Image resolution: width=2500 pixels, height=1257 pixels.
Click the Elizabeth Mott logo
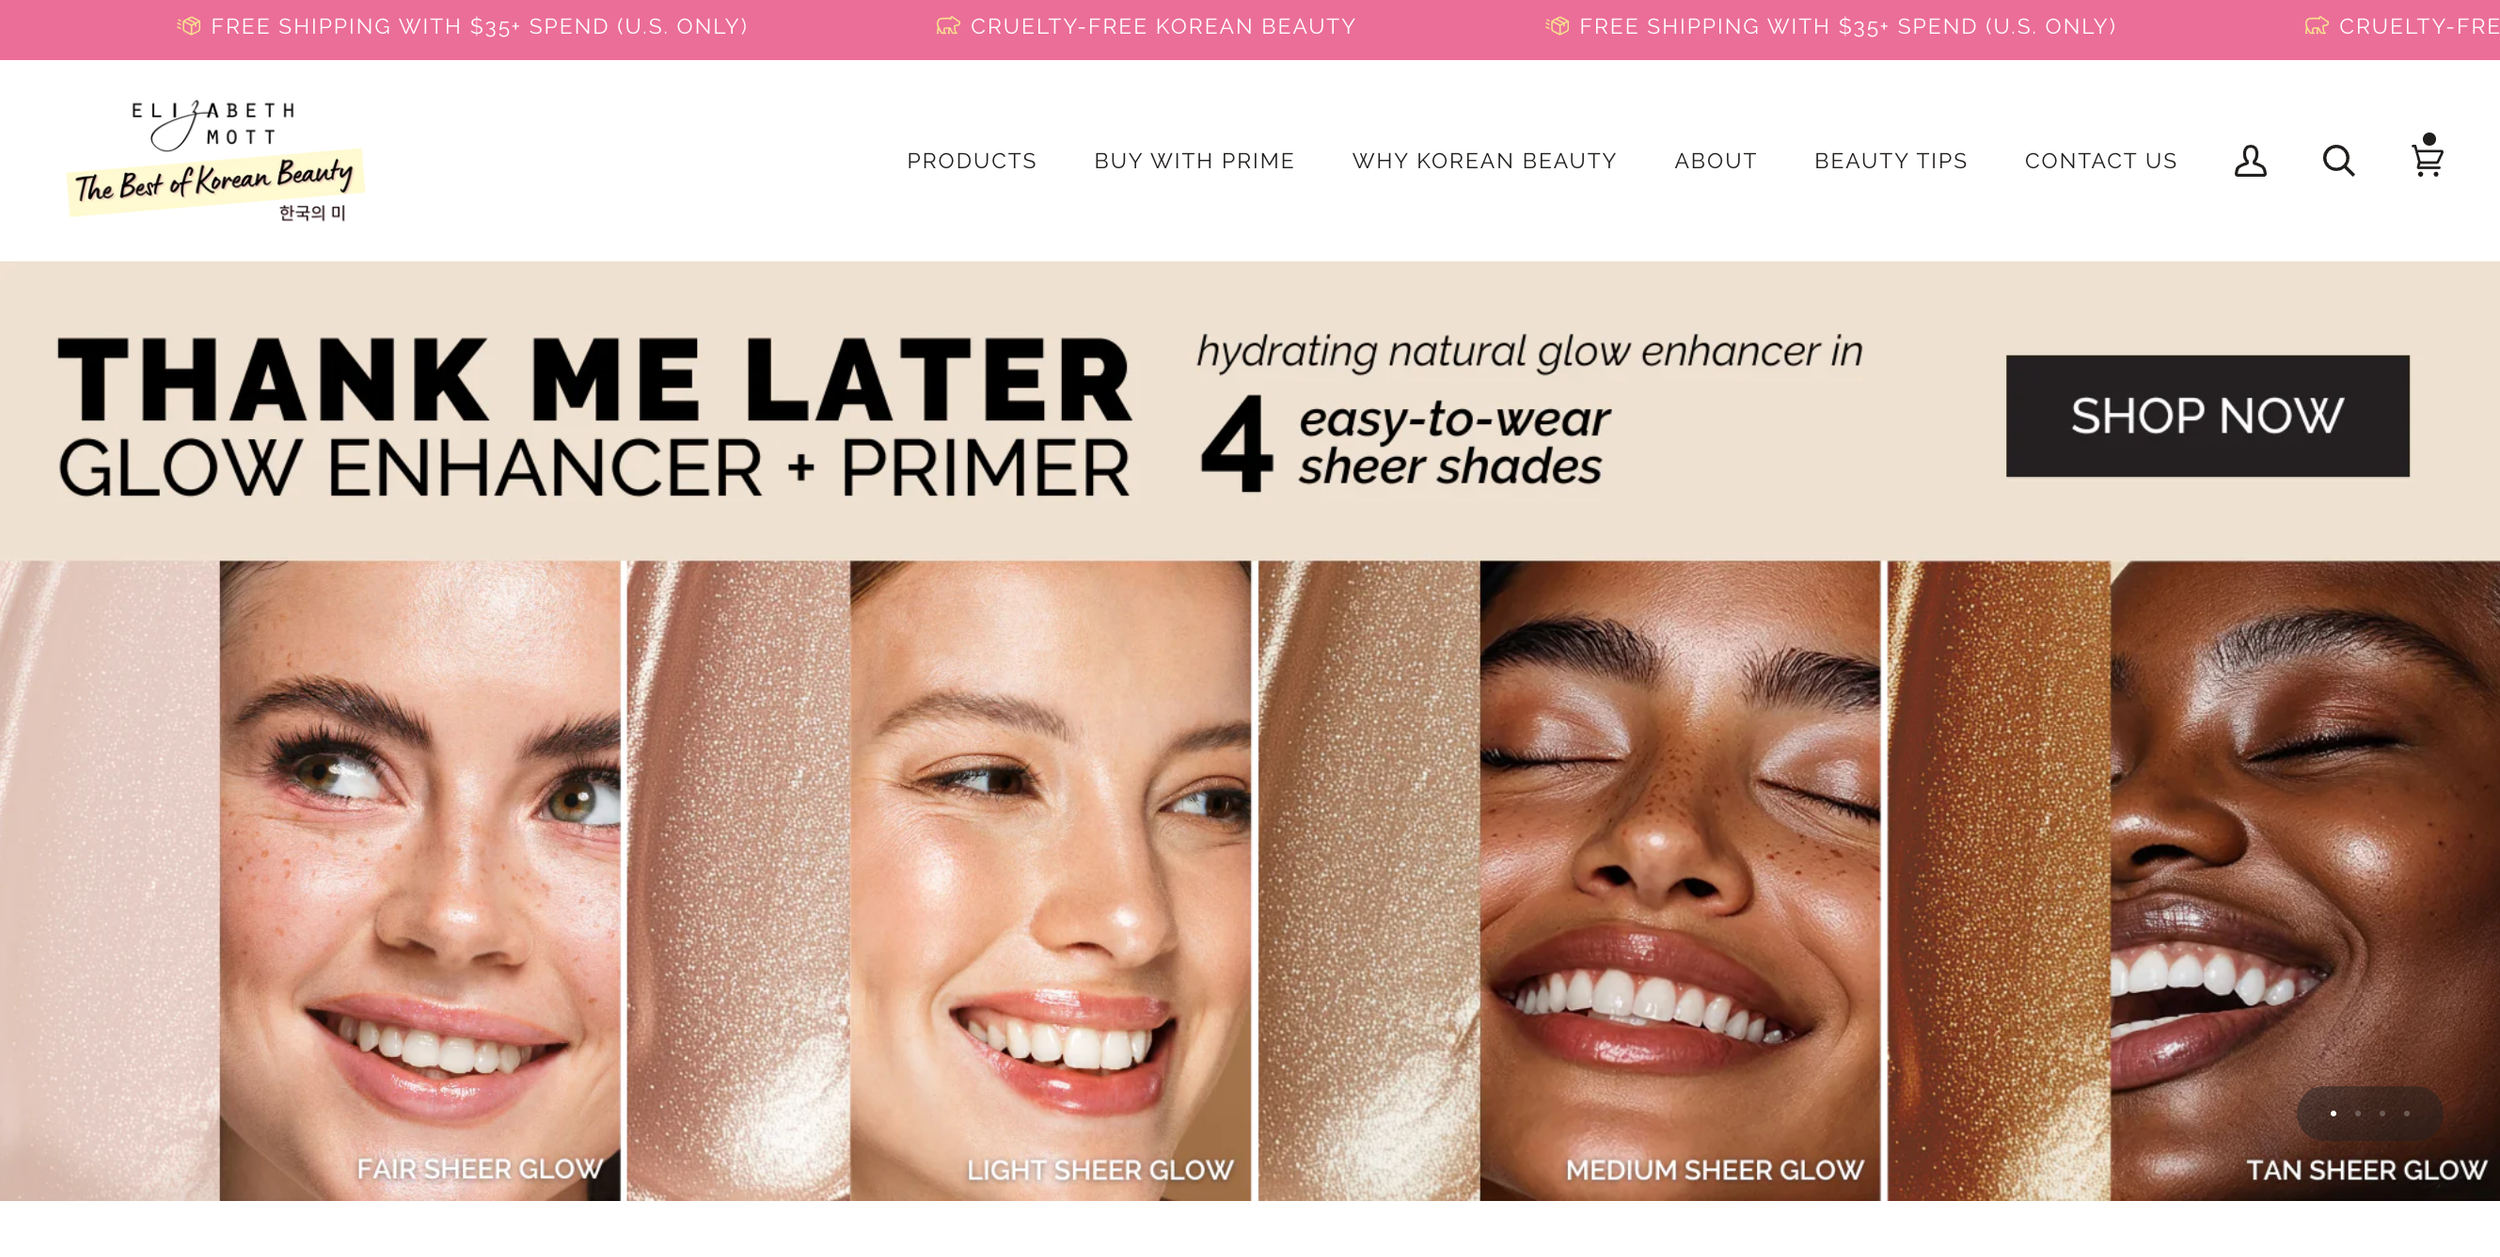point(215,160)
